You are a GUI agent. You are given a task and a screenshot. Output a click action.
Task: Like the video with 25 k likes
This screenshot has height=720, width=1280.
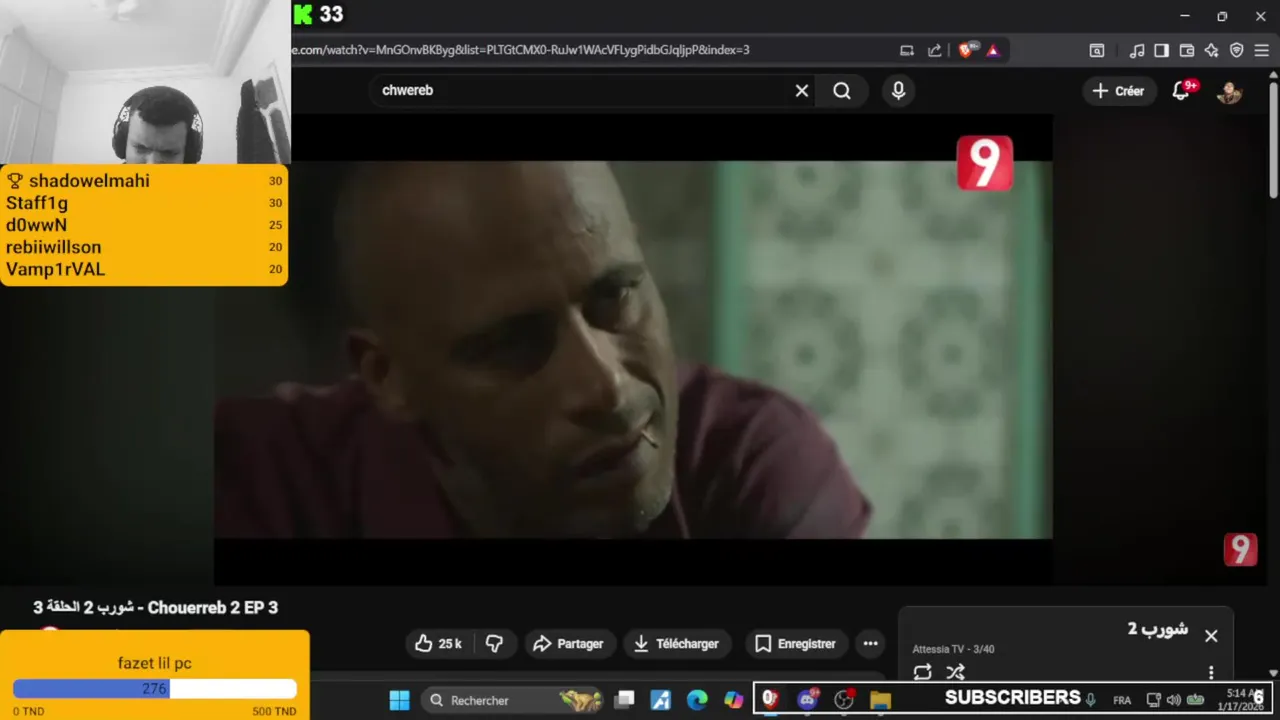pyautogui.click(x=438, y=644)
